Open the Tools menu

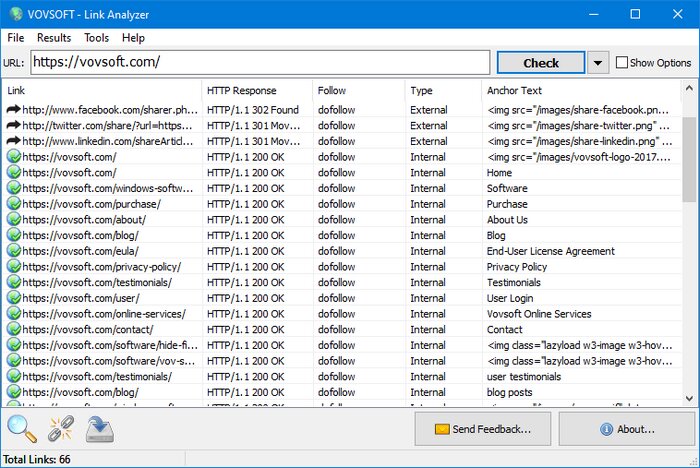[97, 38]
